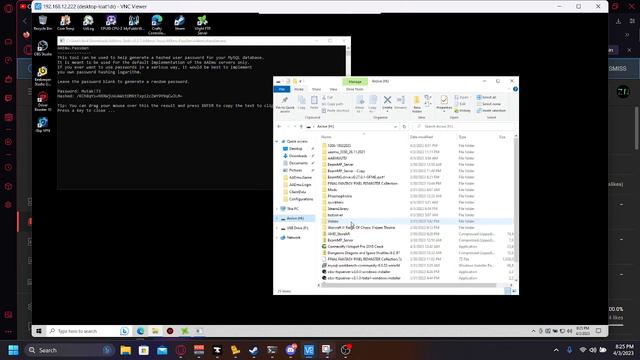
Task: Switch to the Home ribbon tab
Action: point(299,89)
